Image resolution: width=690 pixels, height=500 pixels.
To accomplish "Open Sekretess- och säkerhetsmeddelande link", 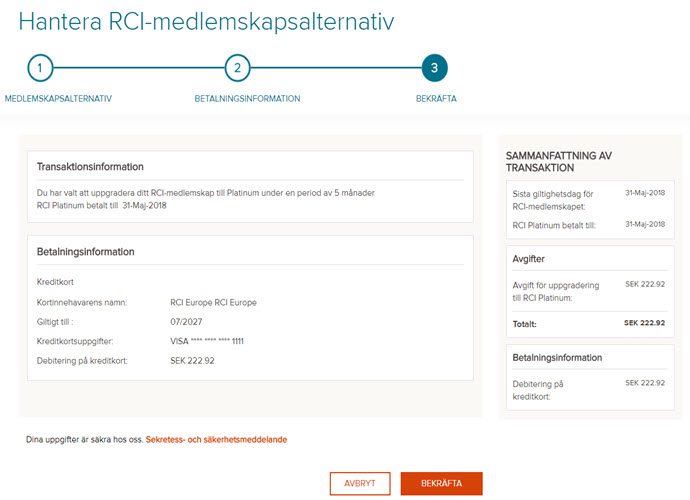I will click(x=216, y=439).
